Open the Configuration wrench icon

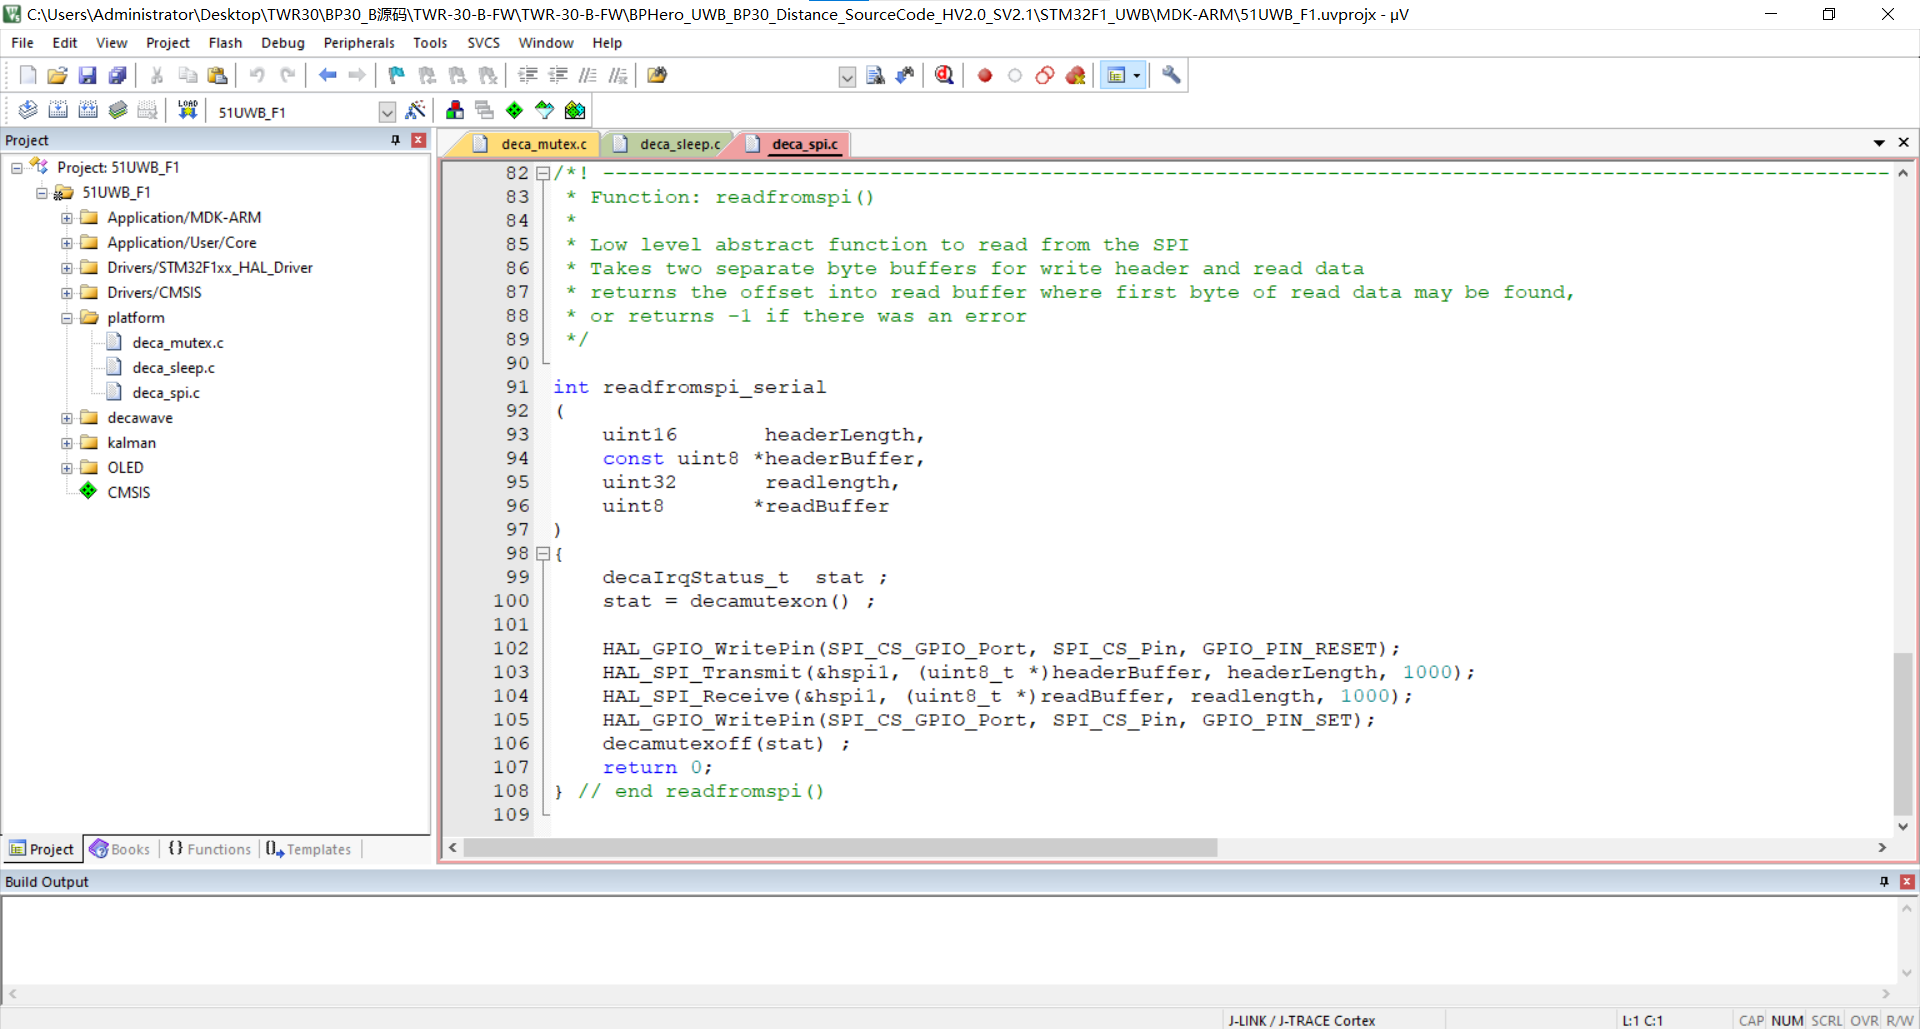[1171, 75]
